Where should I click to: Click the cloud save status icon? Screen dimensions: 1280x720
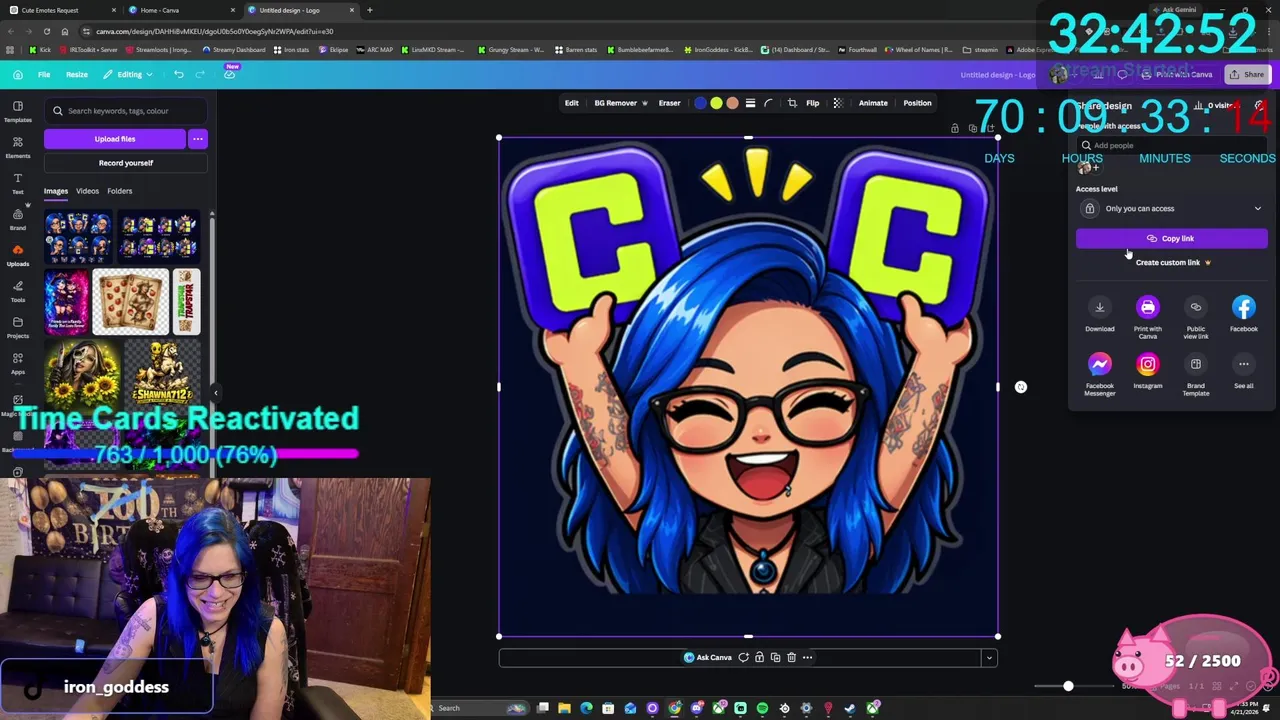click(x=229, y=74)
